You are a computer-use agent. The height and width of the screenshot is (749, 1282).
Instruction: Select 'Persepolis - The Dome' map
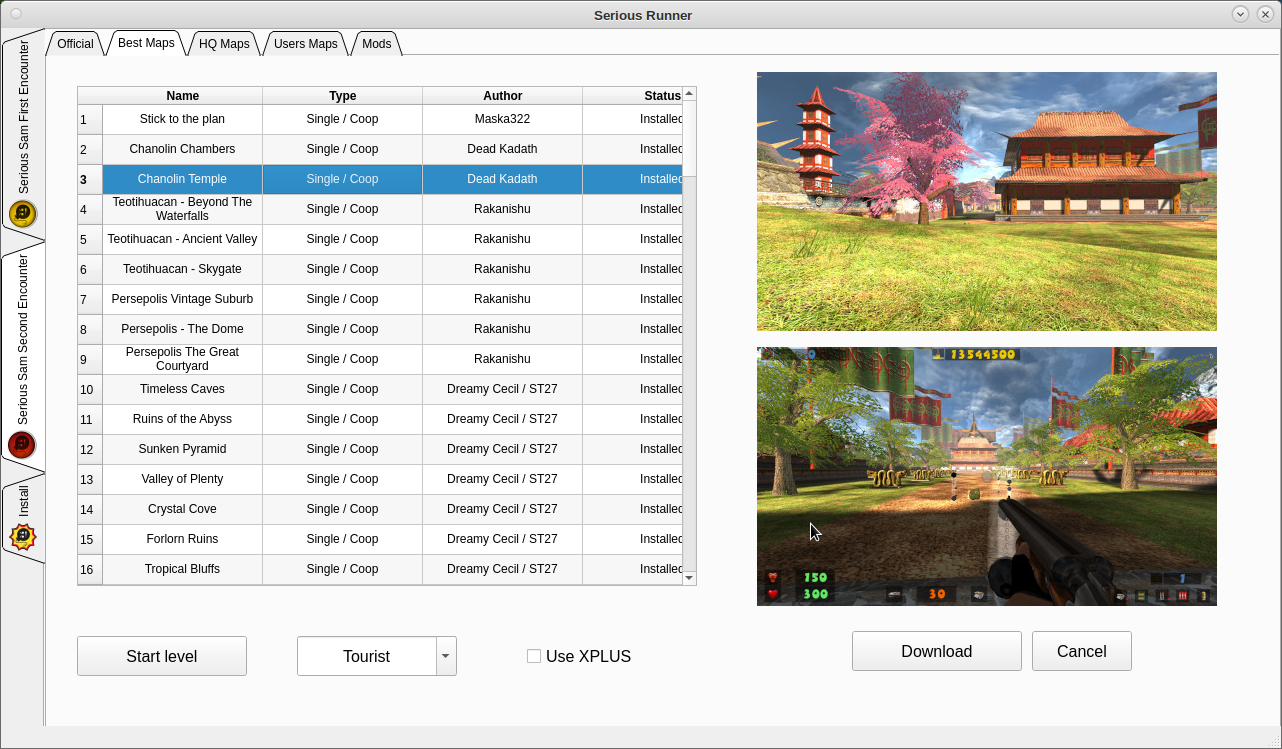183,329
